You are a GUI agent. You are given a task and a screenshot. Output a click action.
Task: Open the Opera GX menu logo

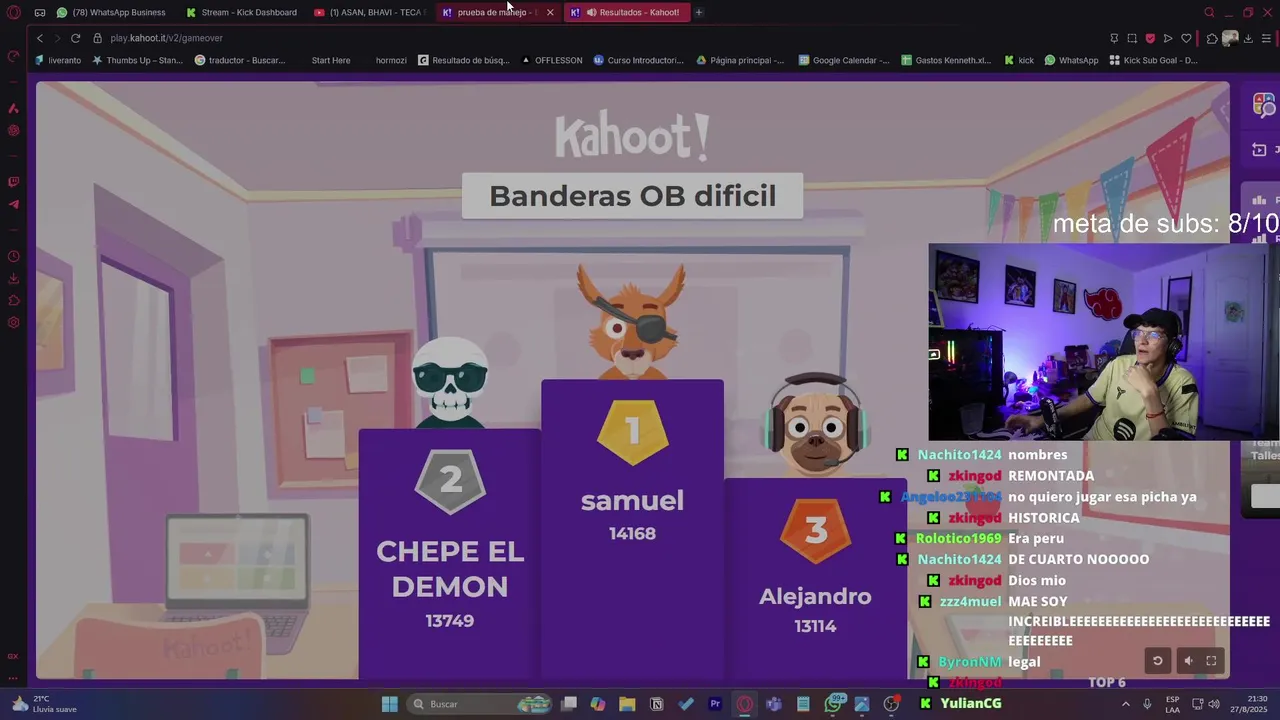14,12
